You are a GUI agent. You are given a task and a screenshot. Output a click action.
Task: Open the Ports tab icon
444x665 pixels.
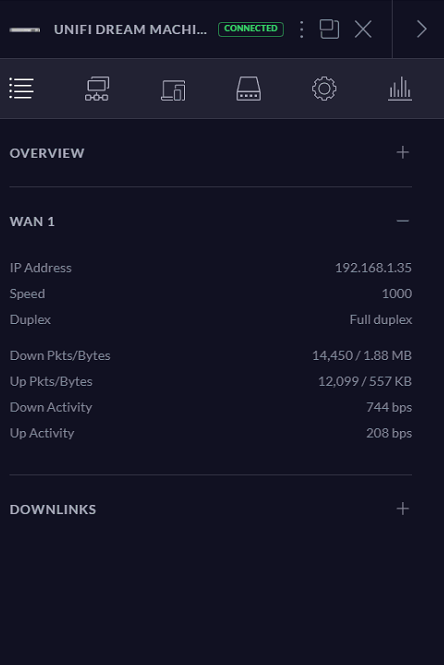[x=249, y=89]
